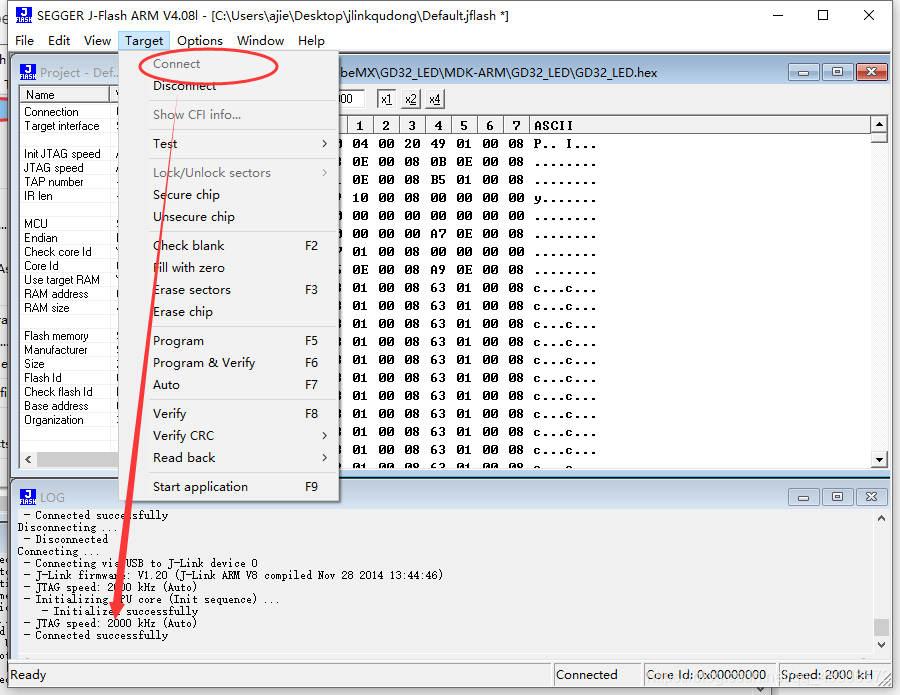Click the Project panel left scroll arrow
This screenshot has width=900, height=695.
(x=28, y=459)
